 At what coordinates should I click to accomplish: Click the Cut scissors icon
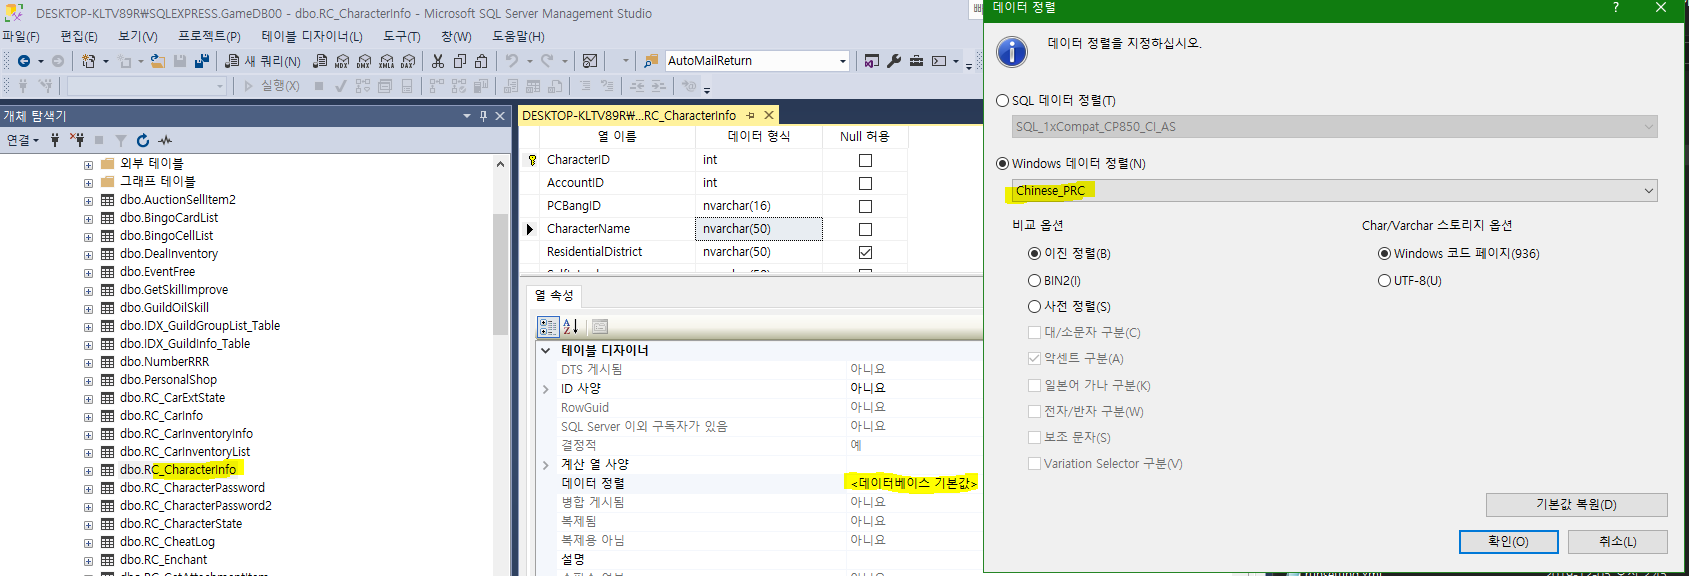tap(438, 61)
